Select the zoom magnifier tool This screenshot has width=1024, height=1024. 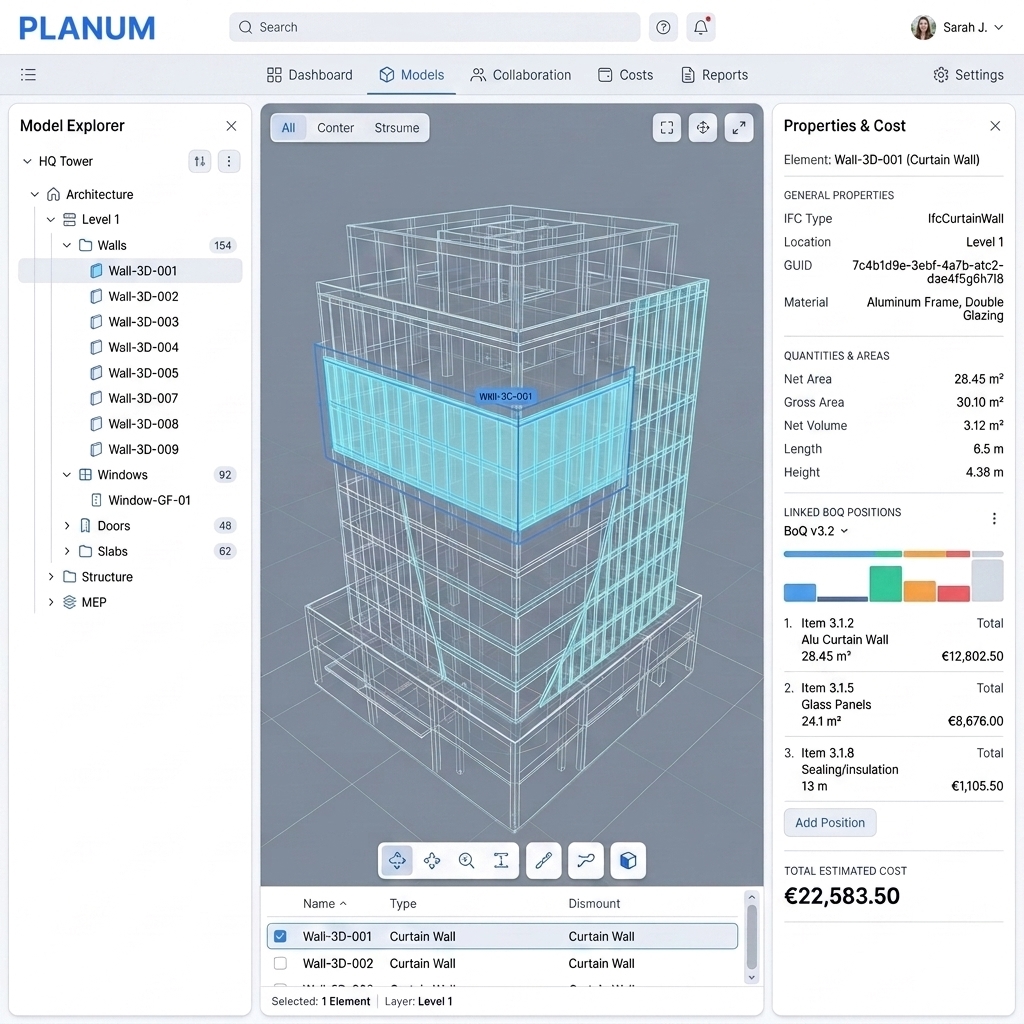466,861
